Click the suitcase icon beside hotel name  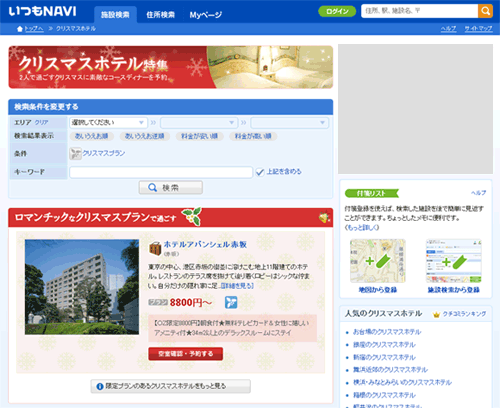tap(155, 248)
